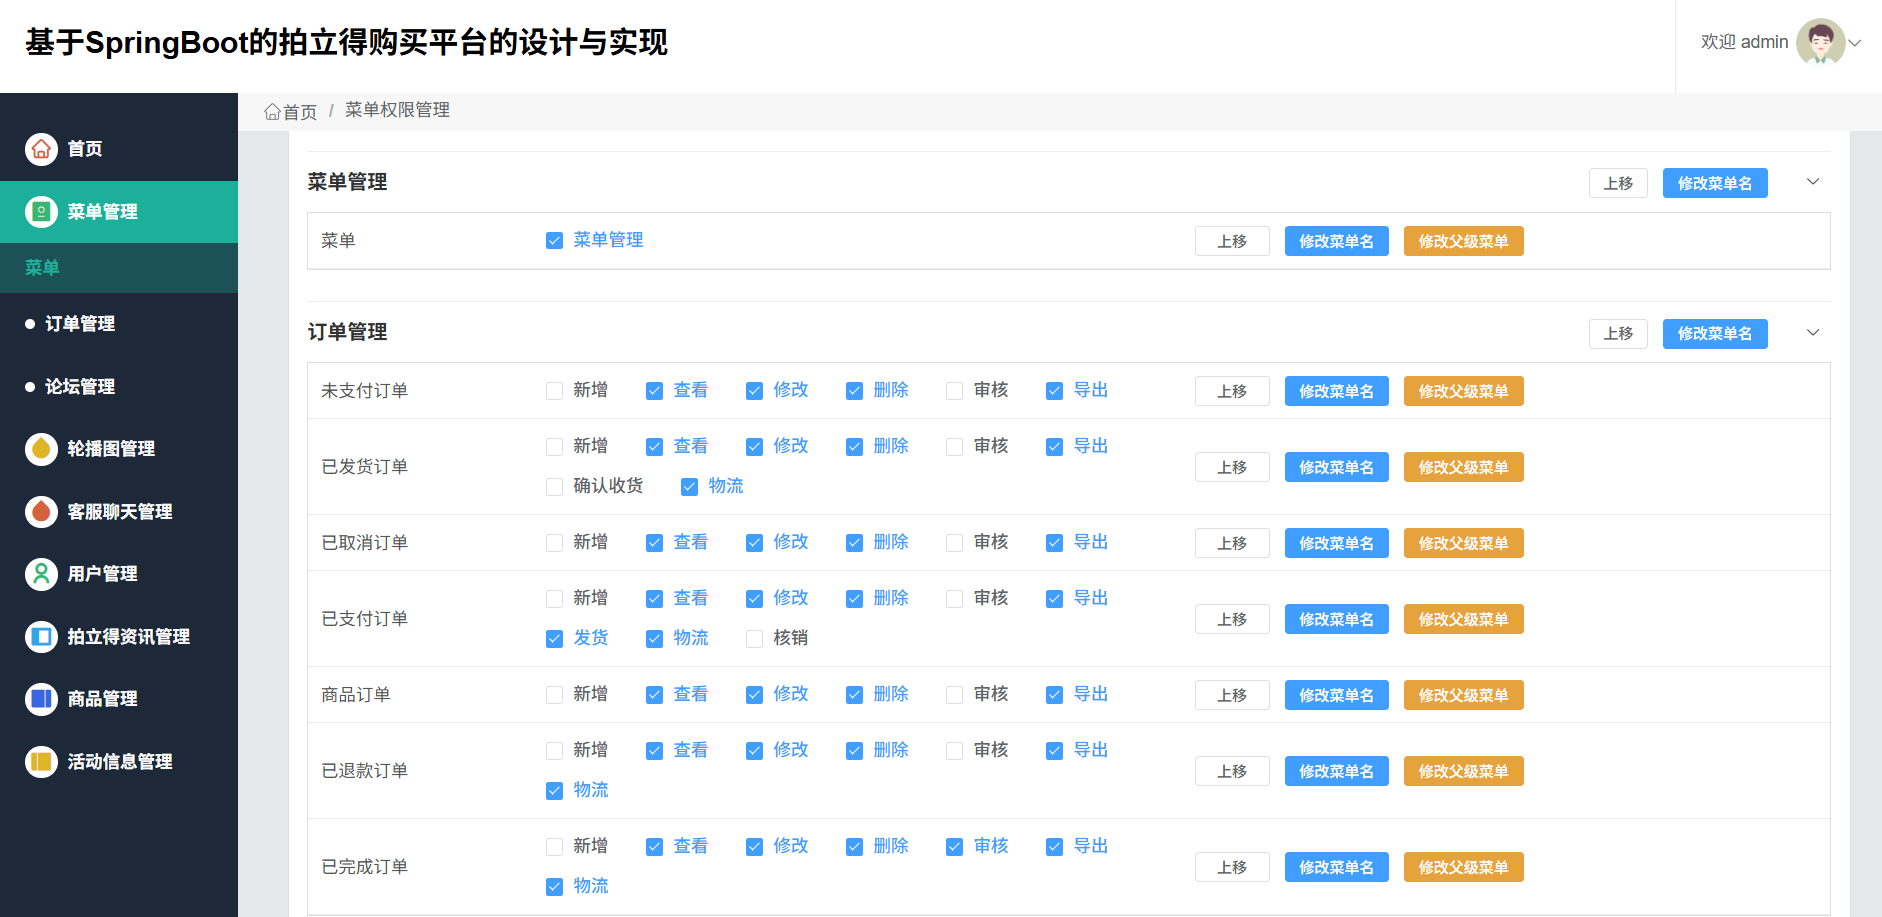The height and width of the screenshot is (917, 1882).
Task: Click 上移 in 菜单管理 section header
Action: tap(1618, 183)
